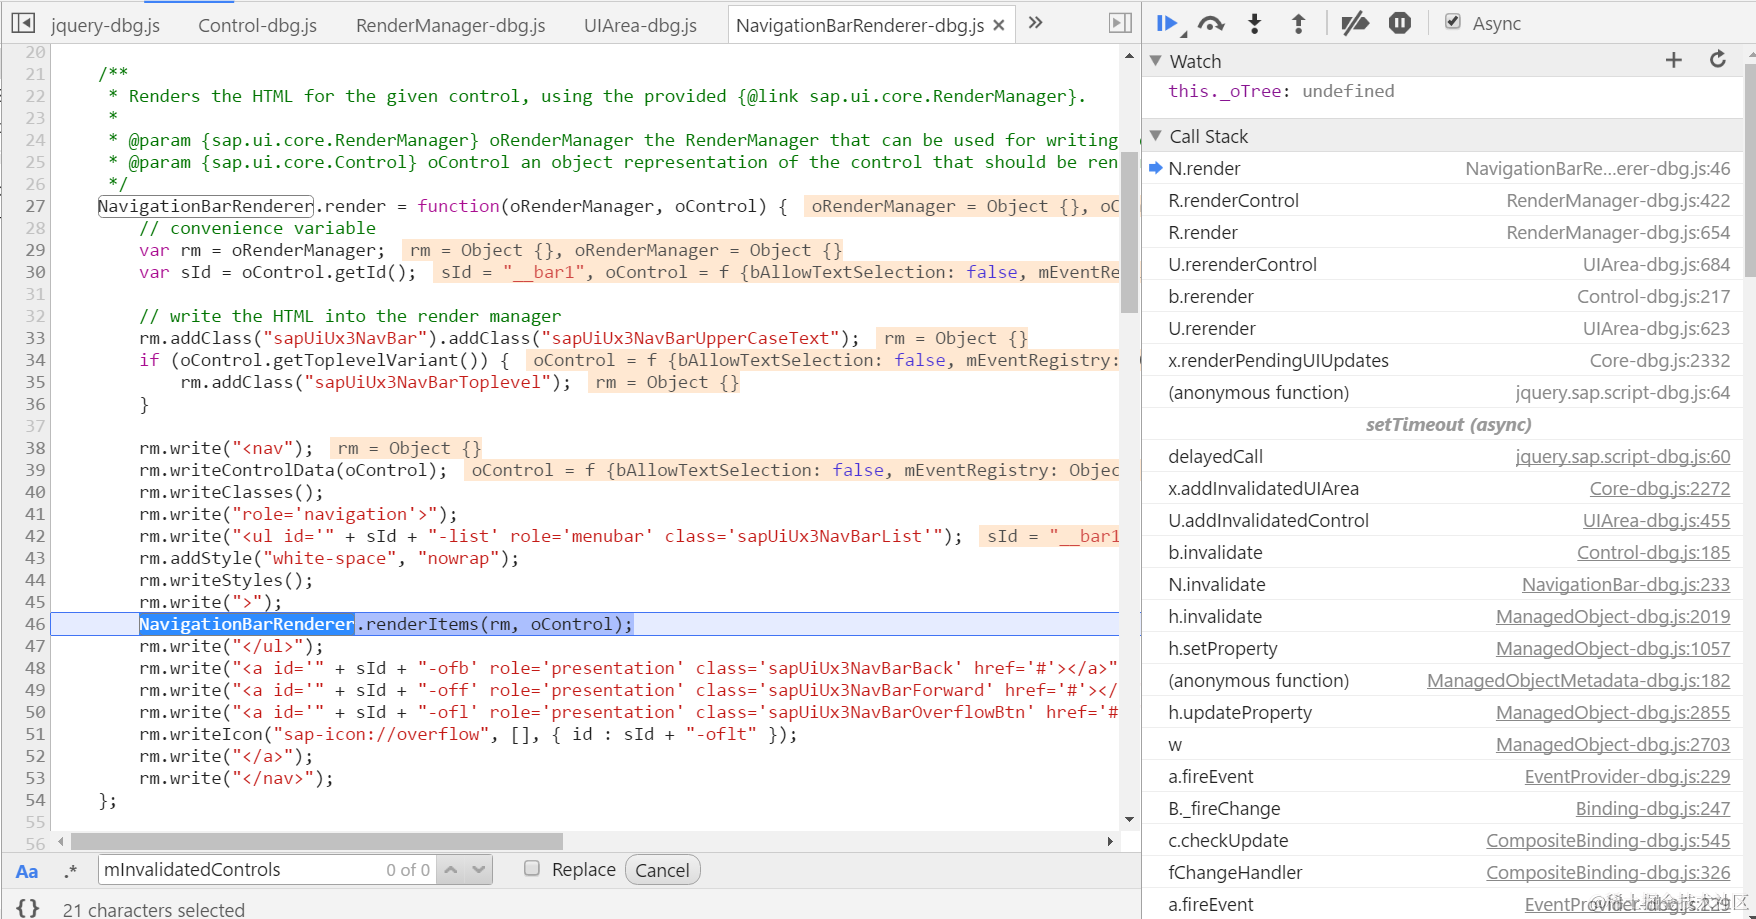Click the code editor vertical scrollbar
Viewport: 1756px width, 919px height.
(1129, 232)
